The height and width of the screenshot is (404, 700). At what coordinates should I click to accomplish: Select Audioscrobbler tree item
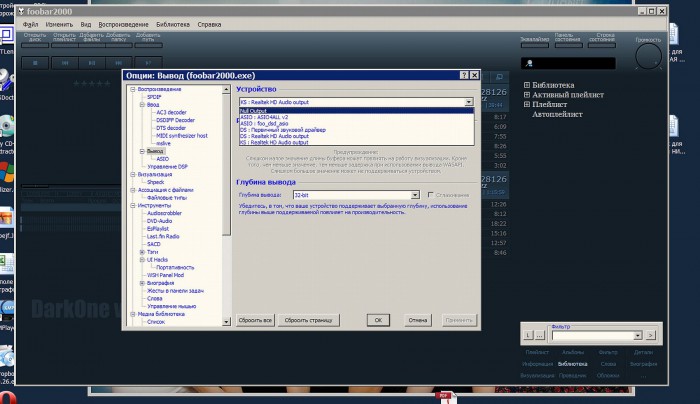point(164,213)
